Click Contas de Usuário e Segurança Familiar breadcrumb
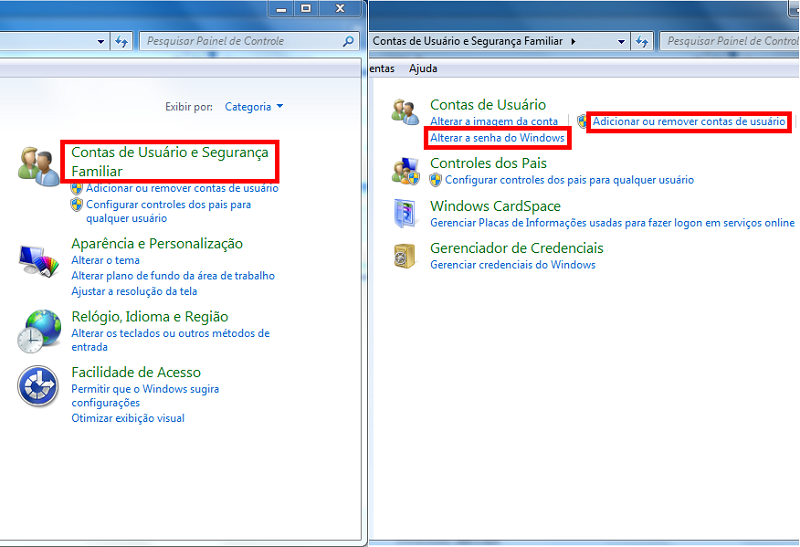 [467, 41]
